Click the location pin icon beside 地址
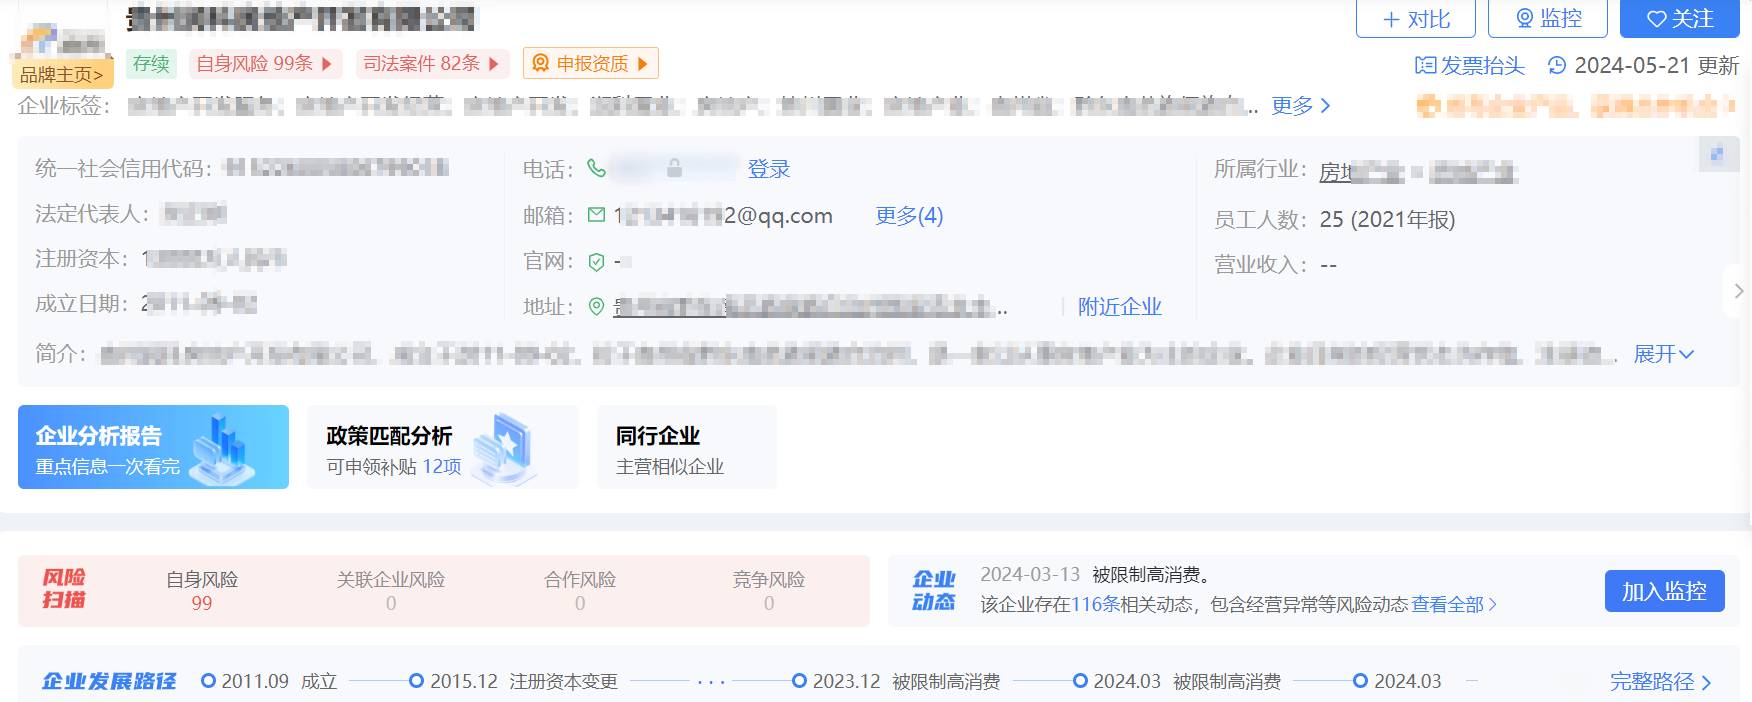 coord(596,307)
